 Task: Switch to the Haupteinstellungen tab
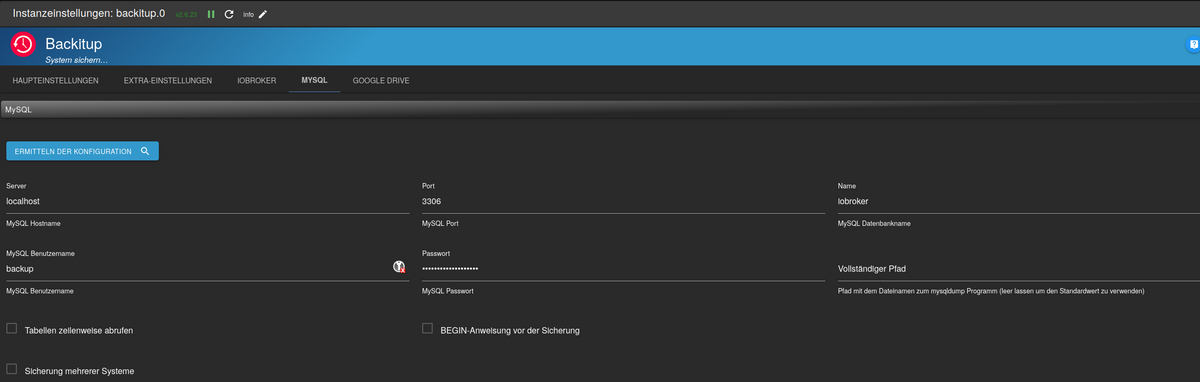click(55, 80)
